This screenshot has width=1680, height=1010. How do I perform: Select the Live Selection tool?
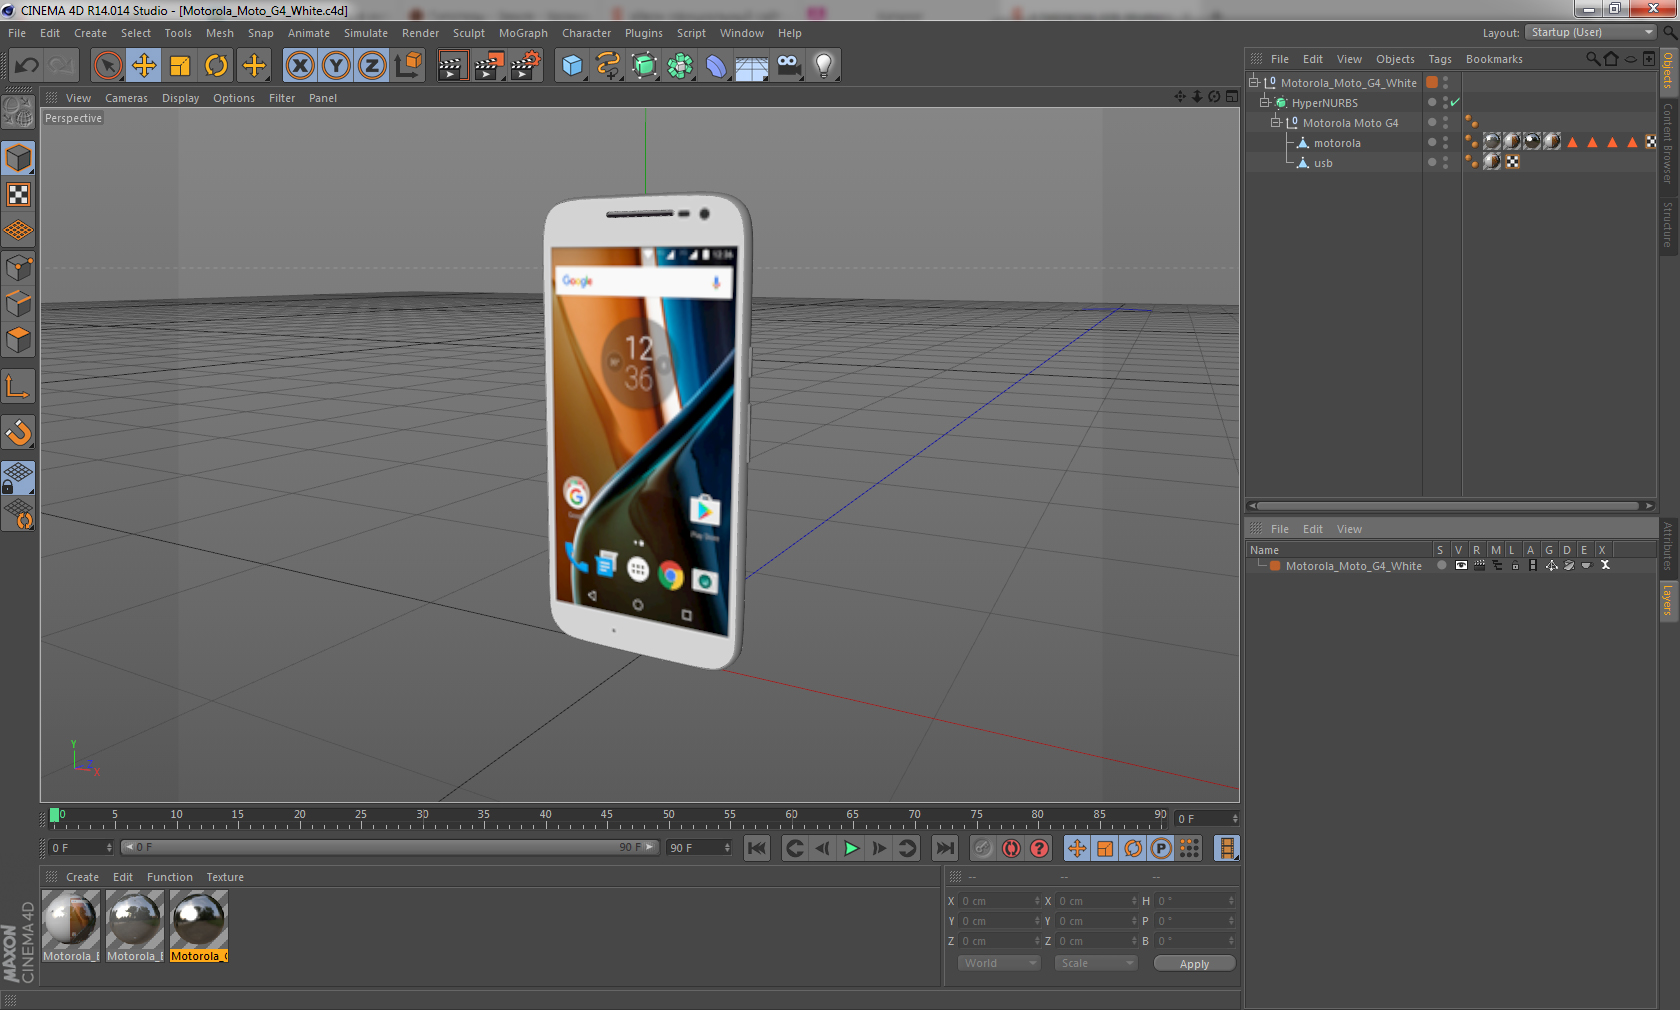click(107, 66)
